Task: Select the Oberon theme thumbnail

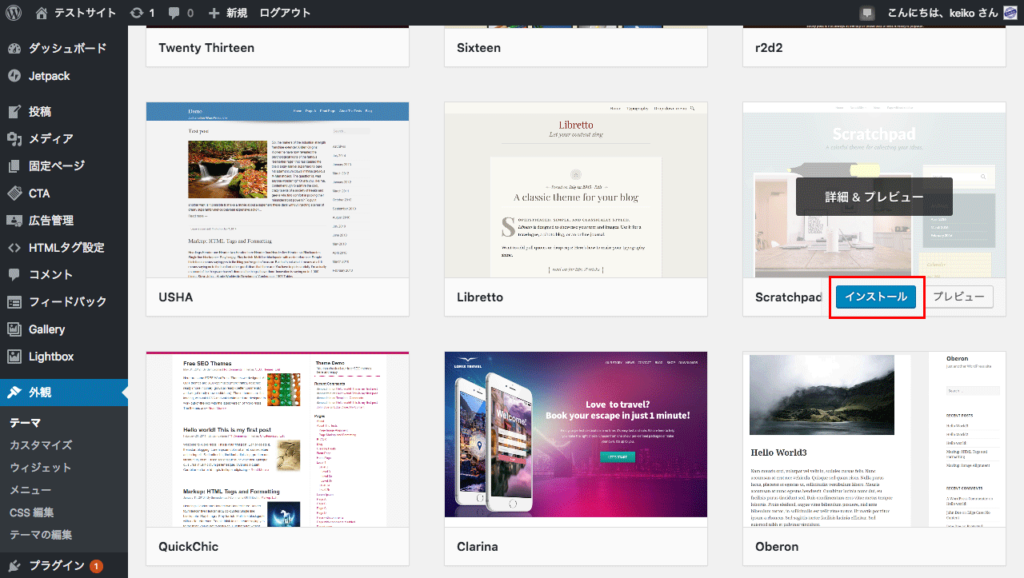Action: pyautogui.click(x=874, y=440)
